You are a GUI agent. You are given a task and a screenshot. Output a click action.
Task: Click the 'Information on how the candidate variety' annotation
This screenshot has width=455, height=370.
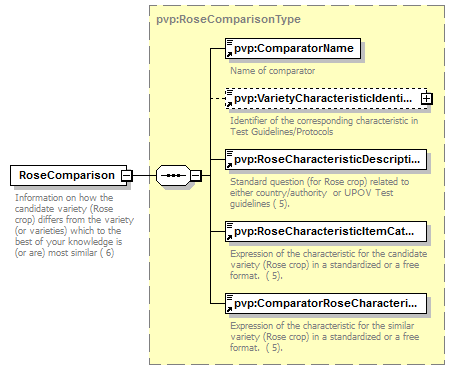coord(74,225)
